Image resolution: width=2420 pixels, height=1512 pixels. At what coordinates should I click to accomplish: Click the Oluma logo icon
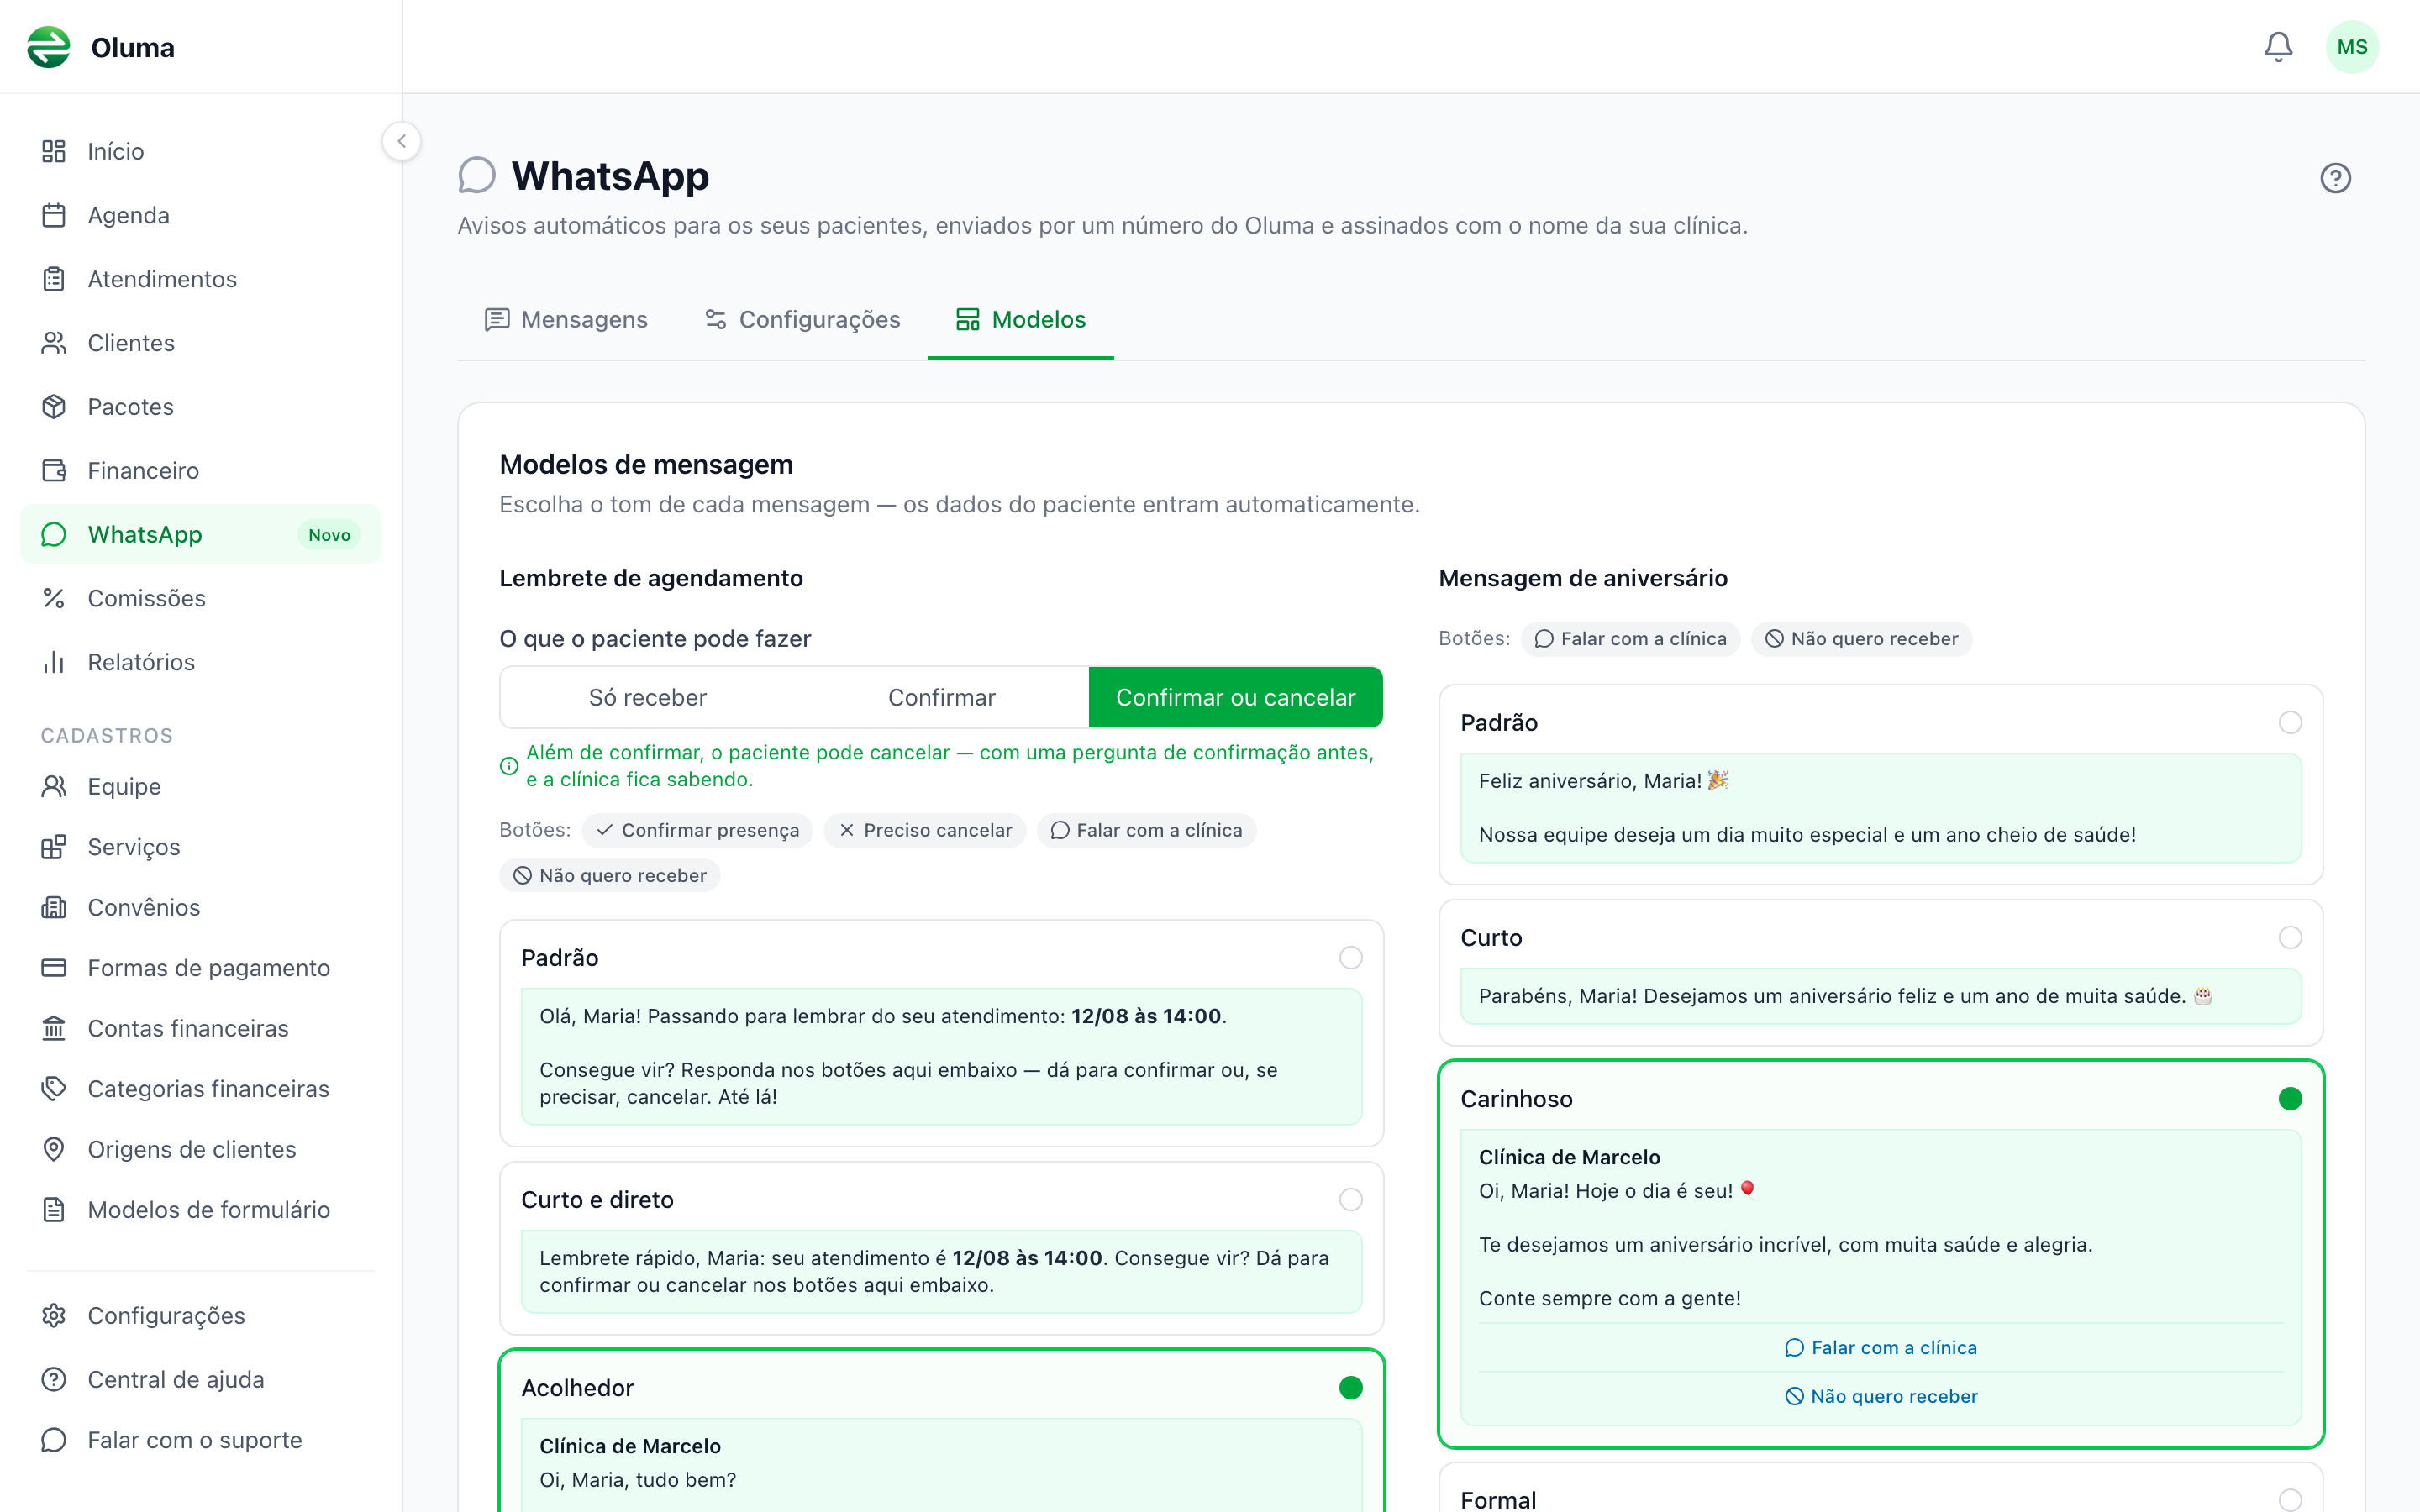click(49, 47)
